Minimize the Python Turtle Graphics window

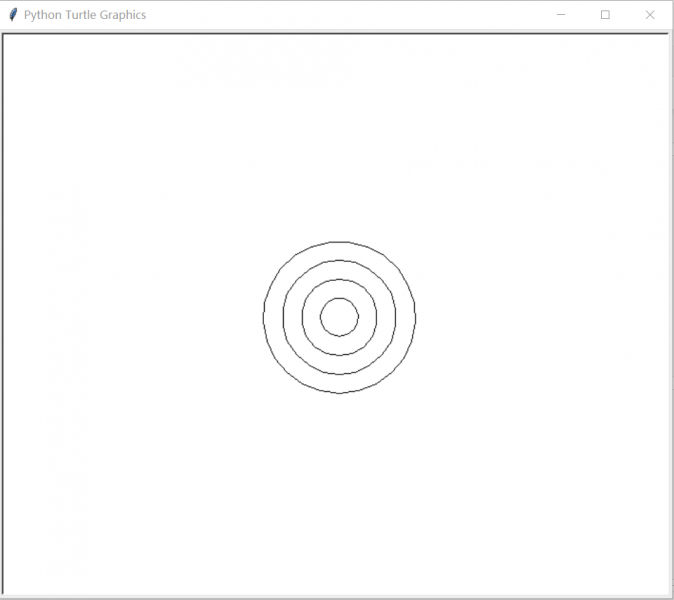pyautogui.click(x=560, y=15)
